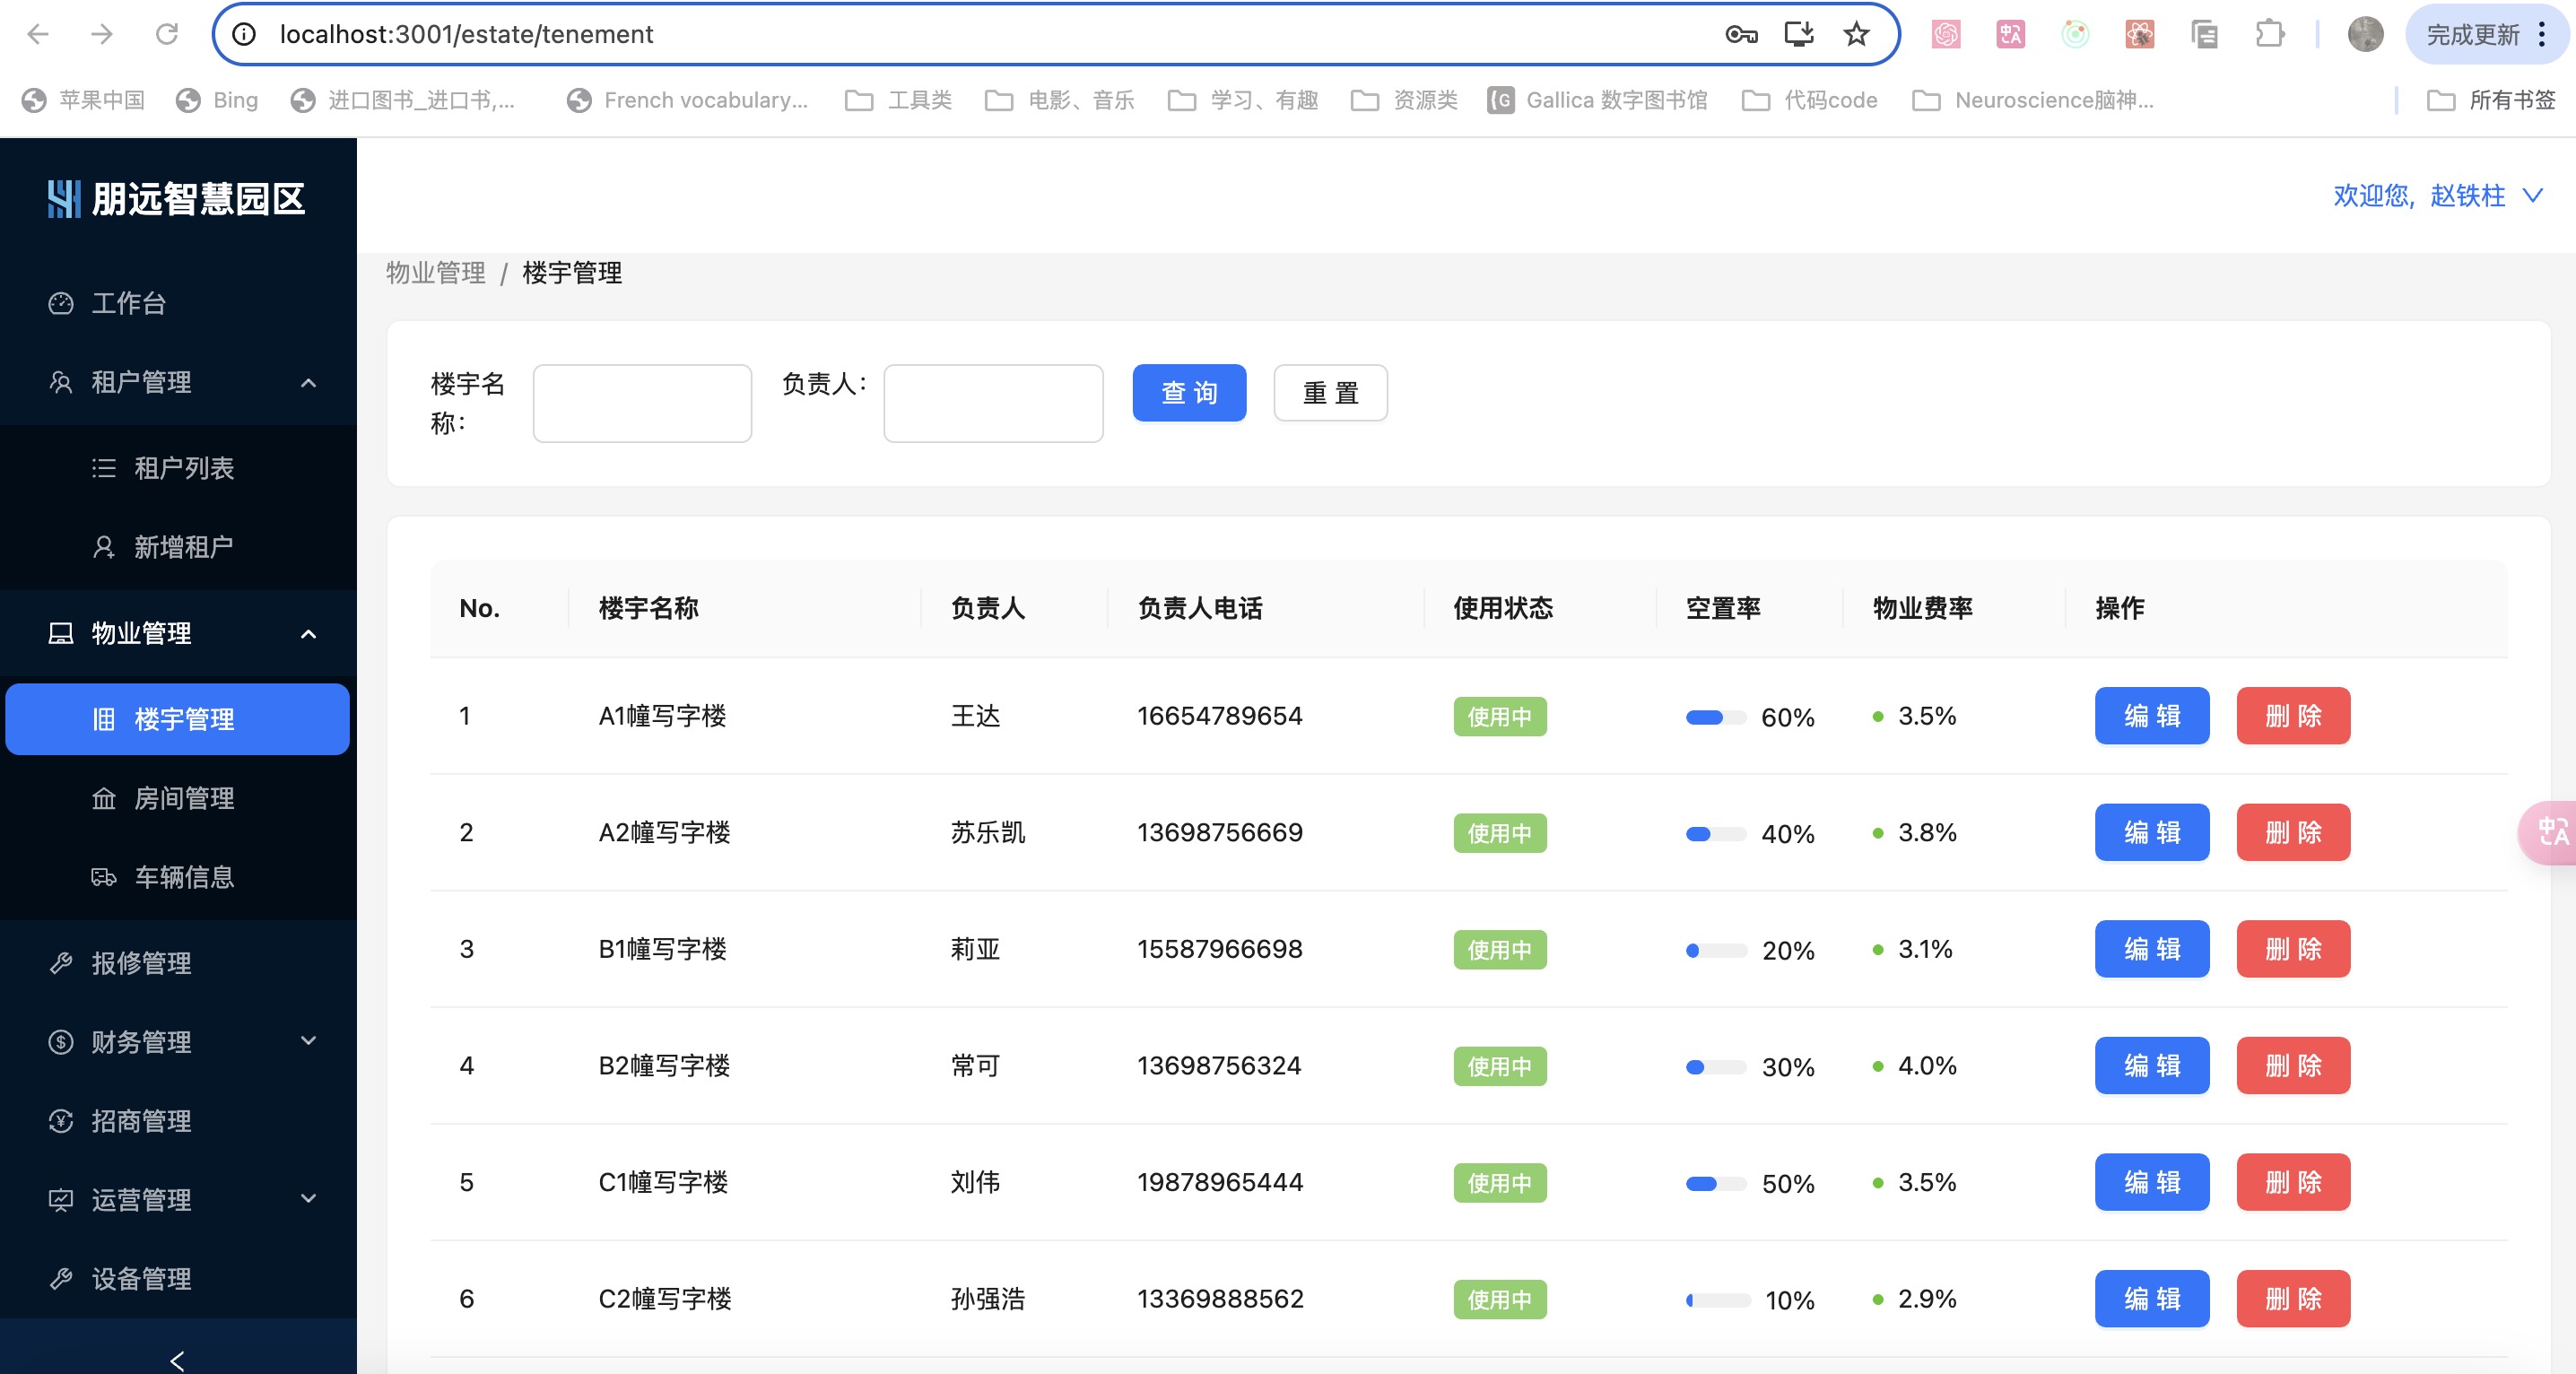Click the 完成更新 Chrome update button
The width and height of the screenshot is (2576, 1374).
pyautogui.click(x=2485, y=34)
